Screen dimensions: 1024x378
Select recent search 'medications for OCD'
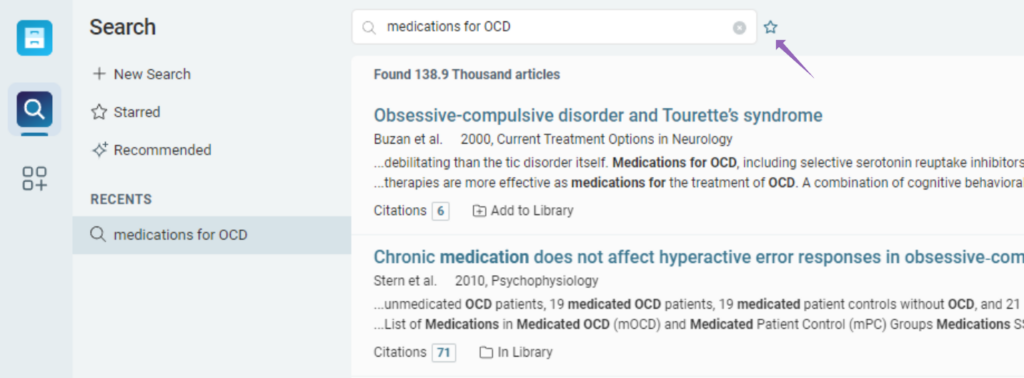coord(212,235)
